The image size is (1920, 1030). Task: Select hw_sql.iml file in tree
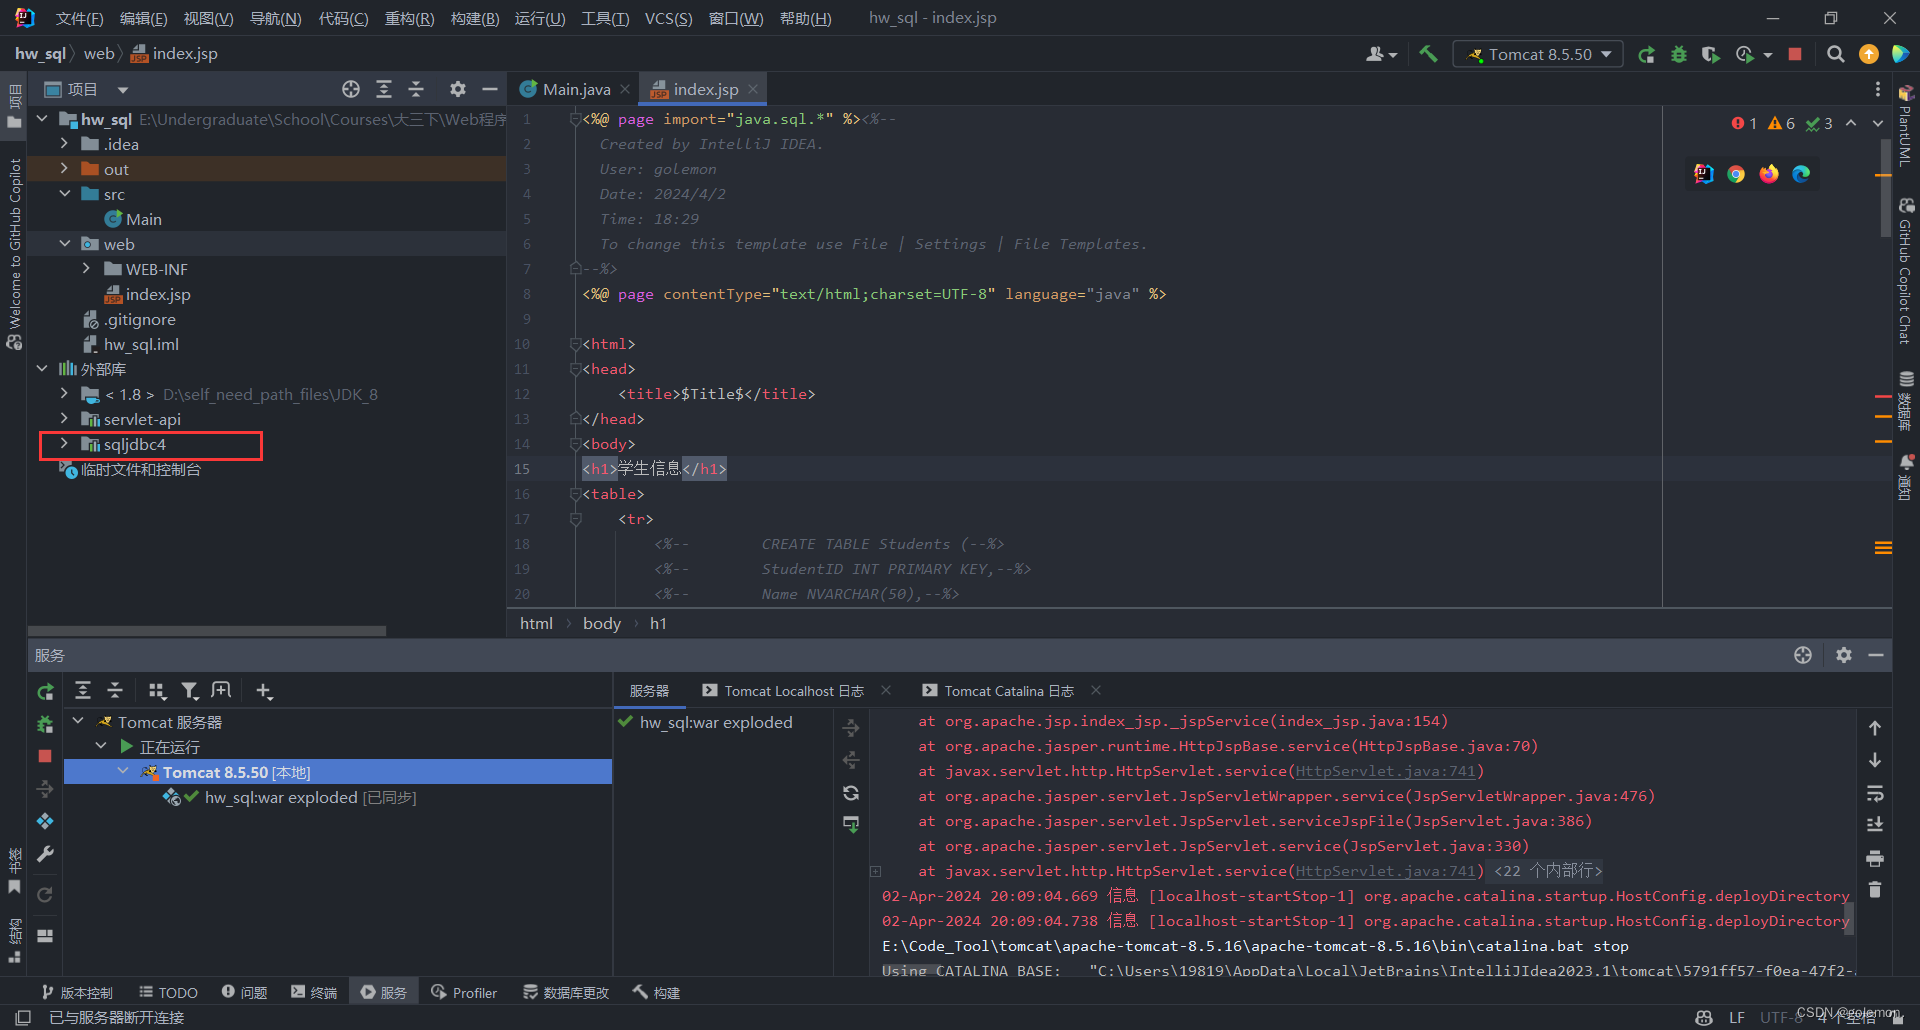point(141,344)
